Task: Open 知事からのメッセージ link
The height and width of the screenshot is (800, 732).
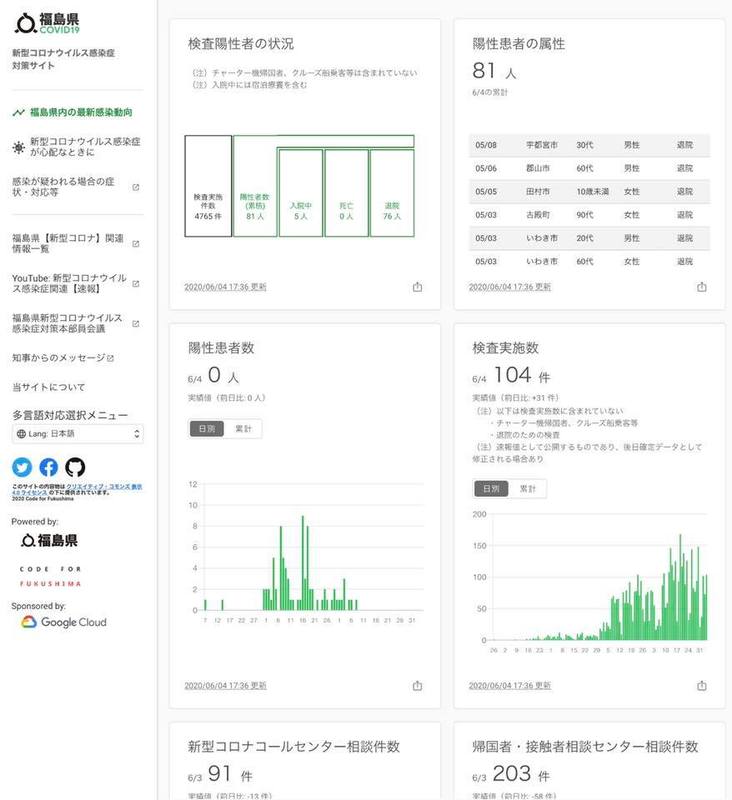Action: (x=63, y=358)
